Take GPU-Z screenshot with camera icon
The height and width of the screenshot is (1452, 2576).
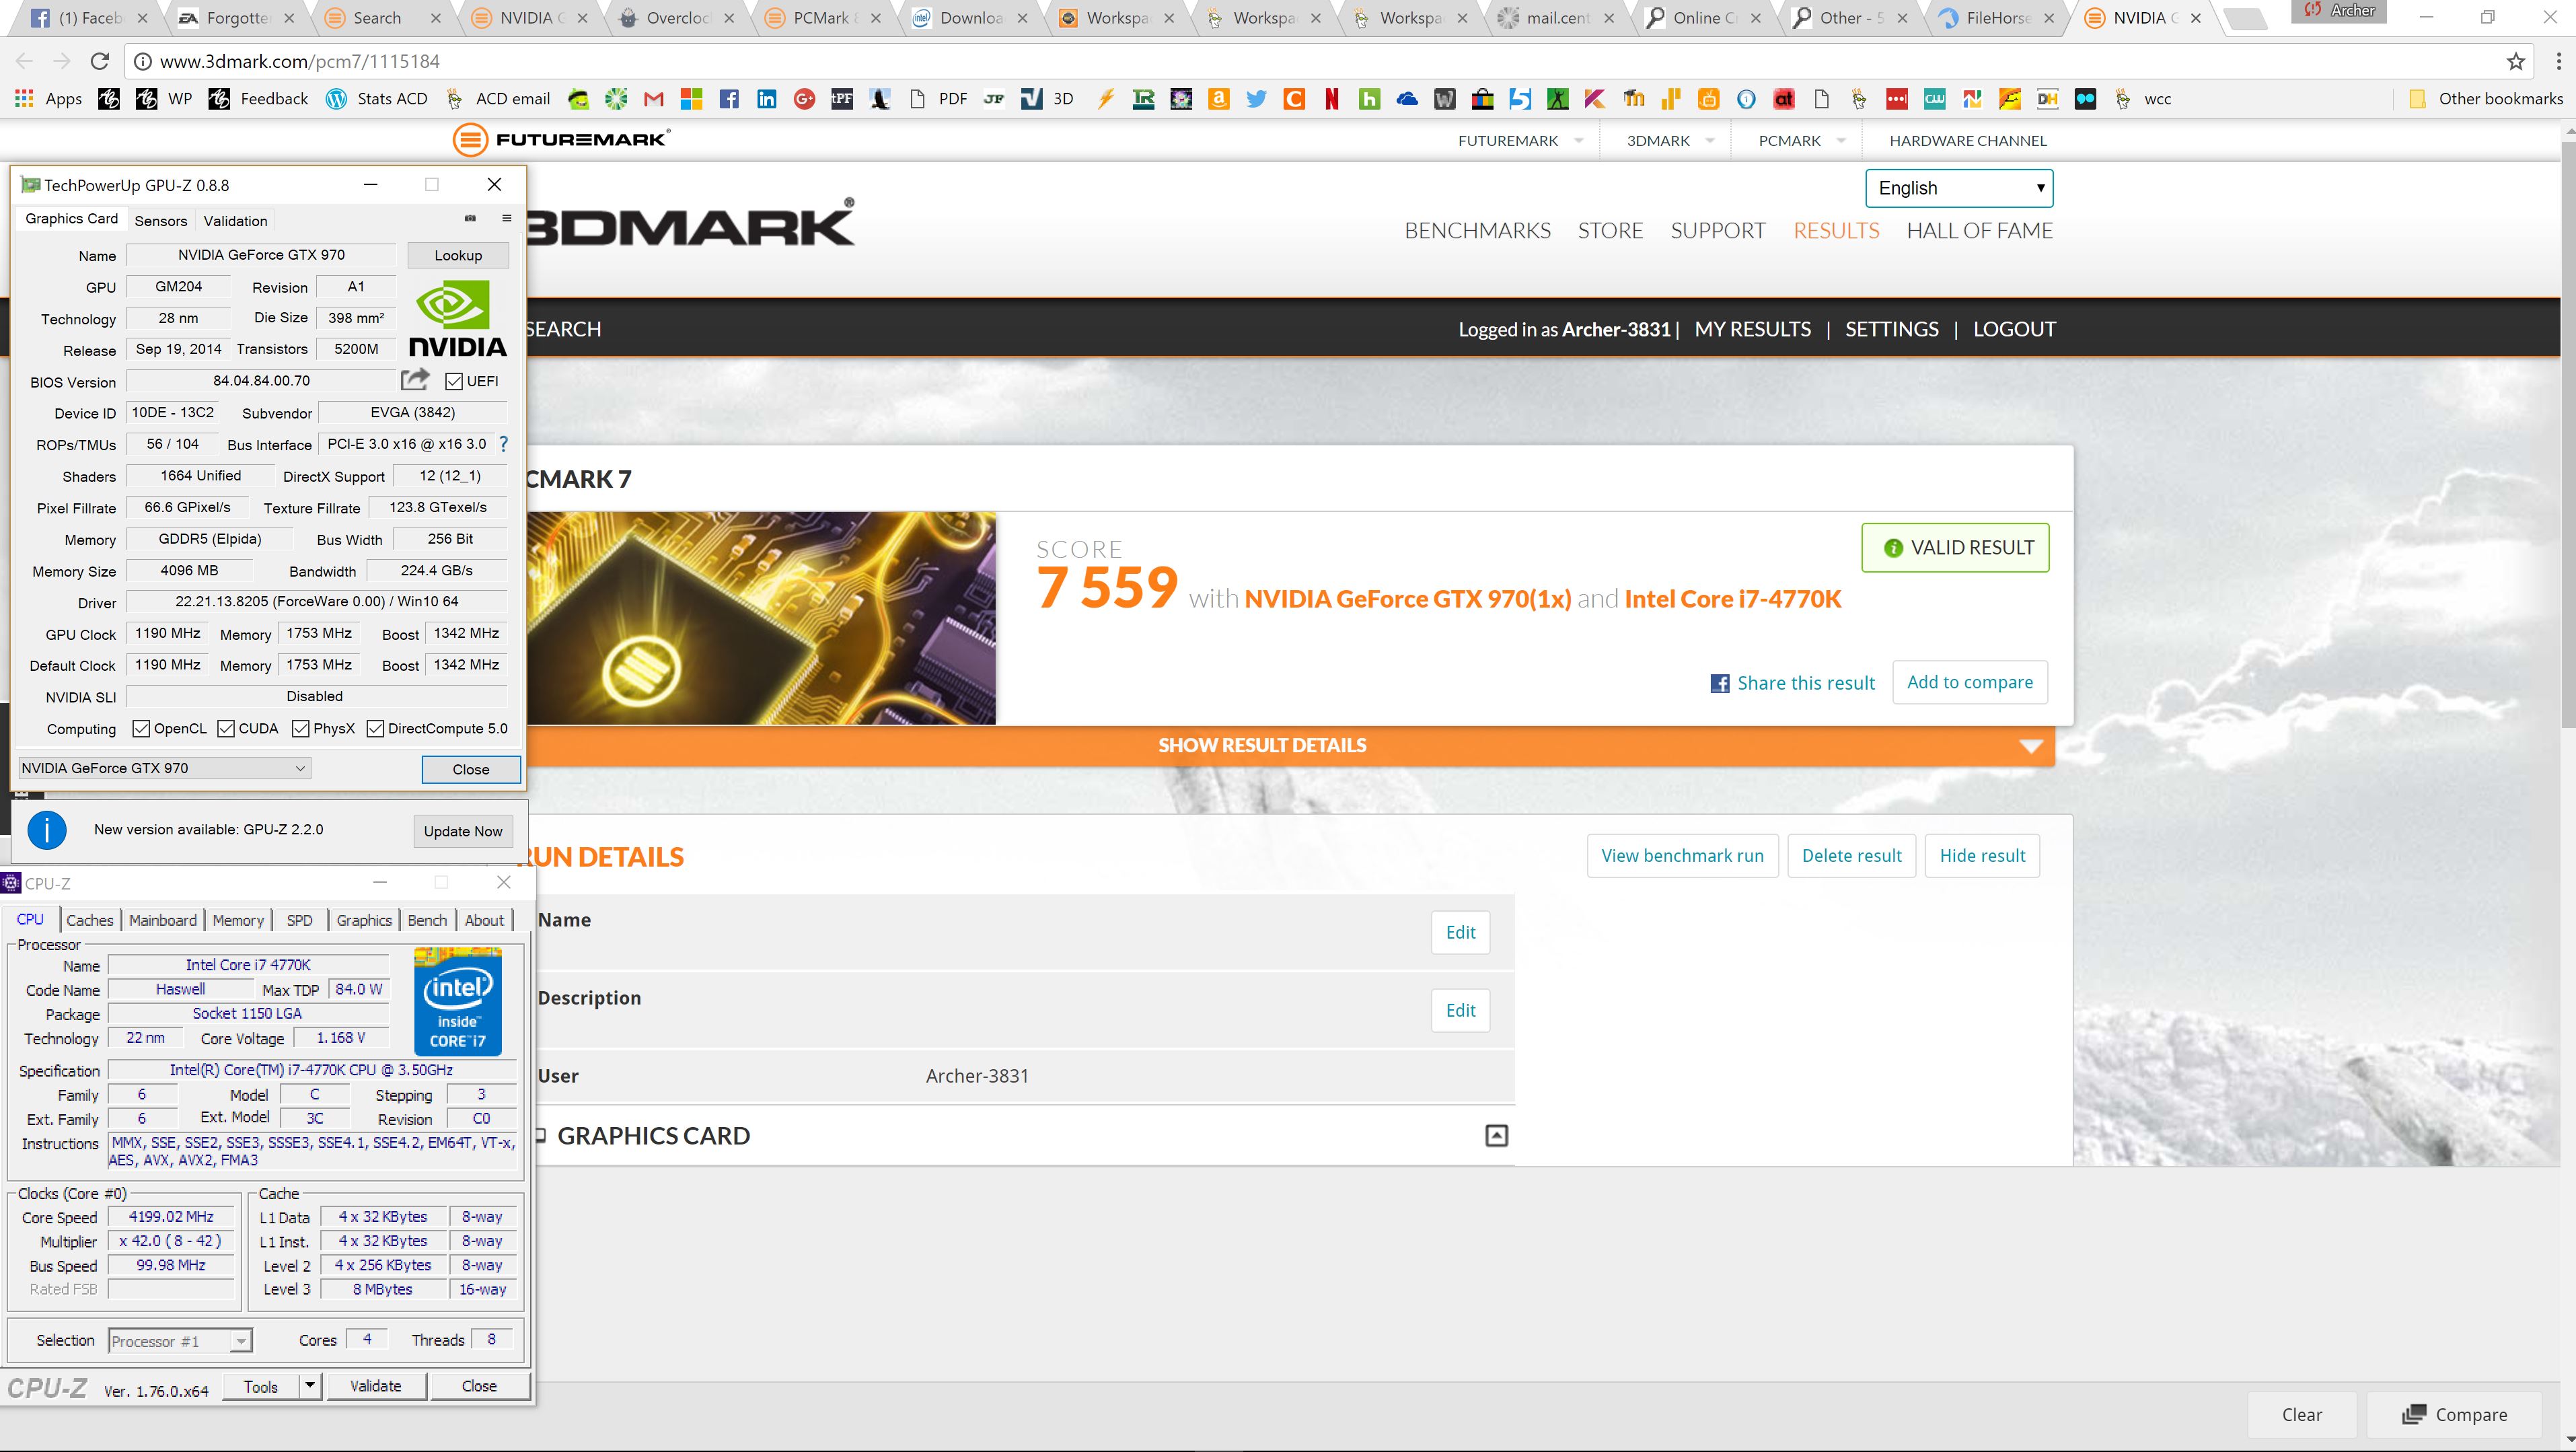470,218
